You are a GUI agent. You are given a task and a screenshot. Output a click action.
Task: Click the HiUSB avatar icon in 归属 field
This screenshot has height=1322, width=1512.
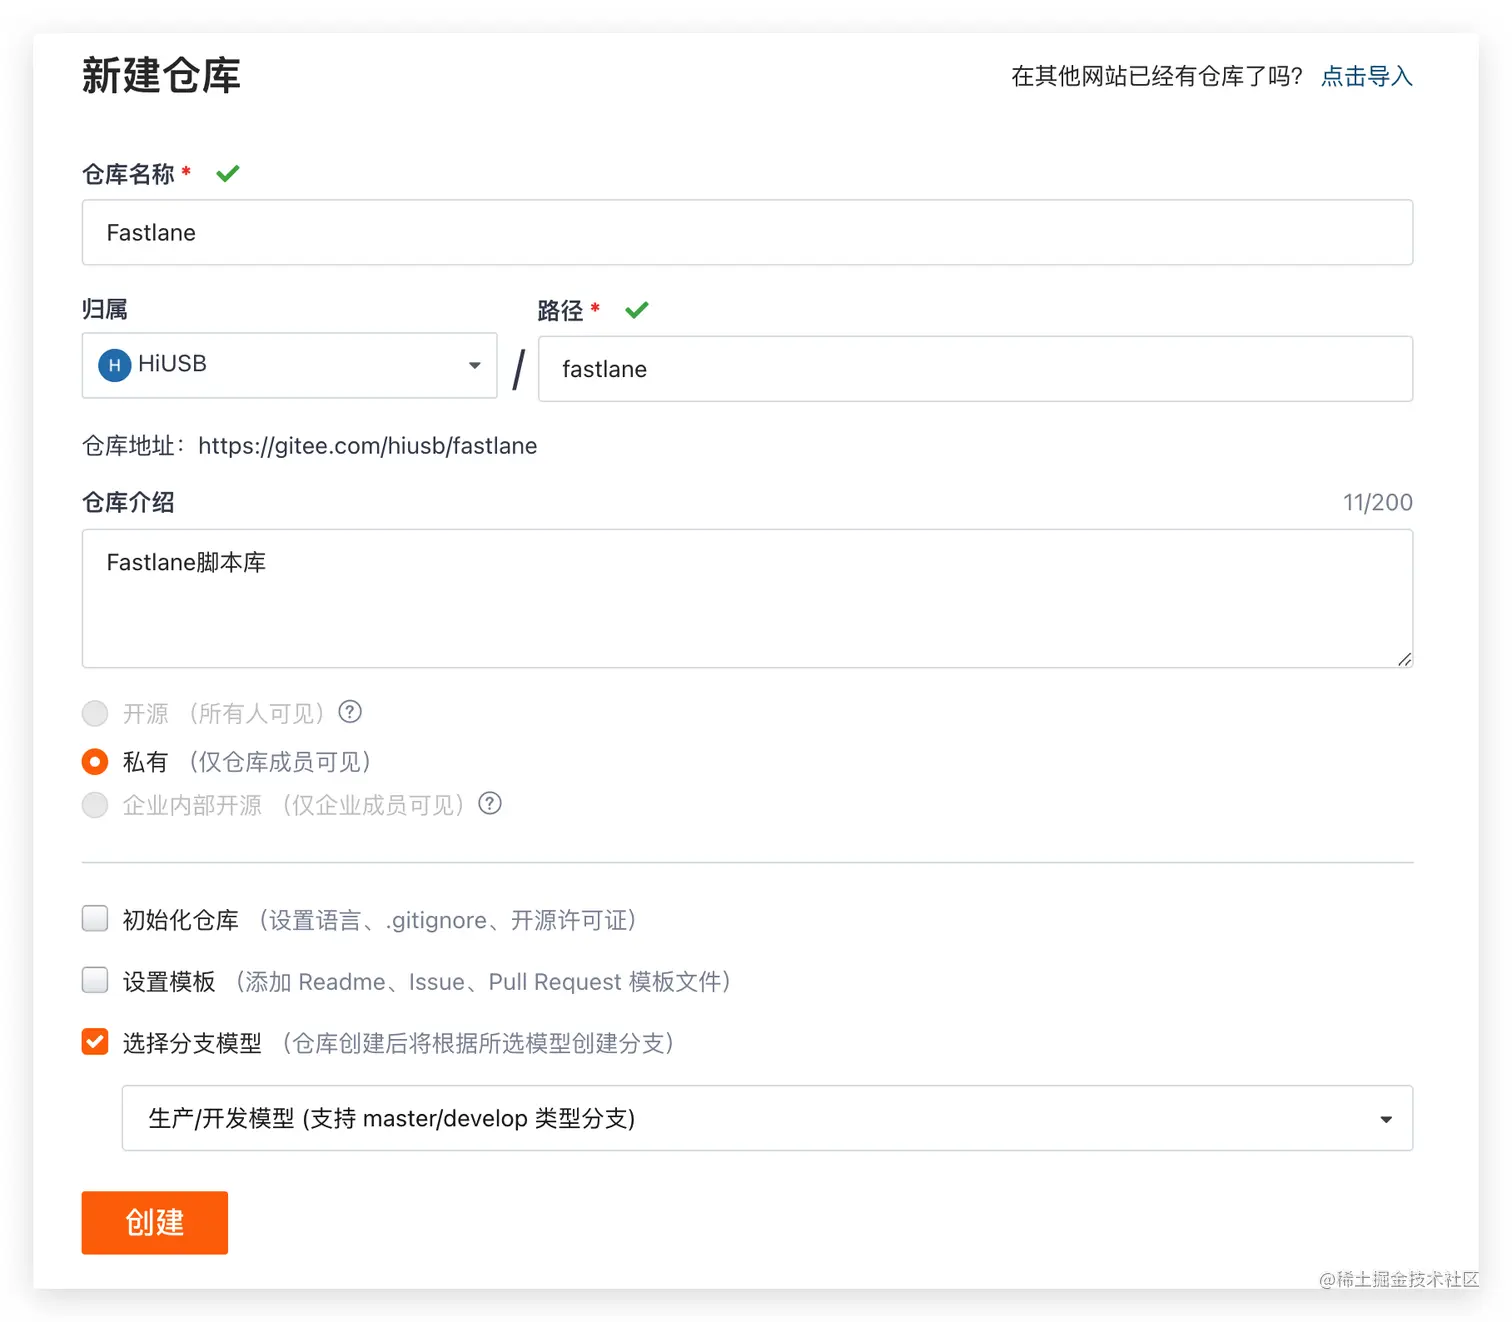point(115,365)
